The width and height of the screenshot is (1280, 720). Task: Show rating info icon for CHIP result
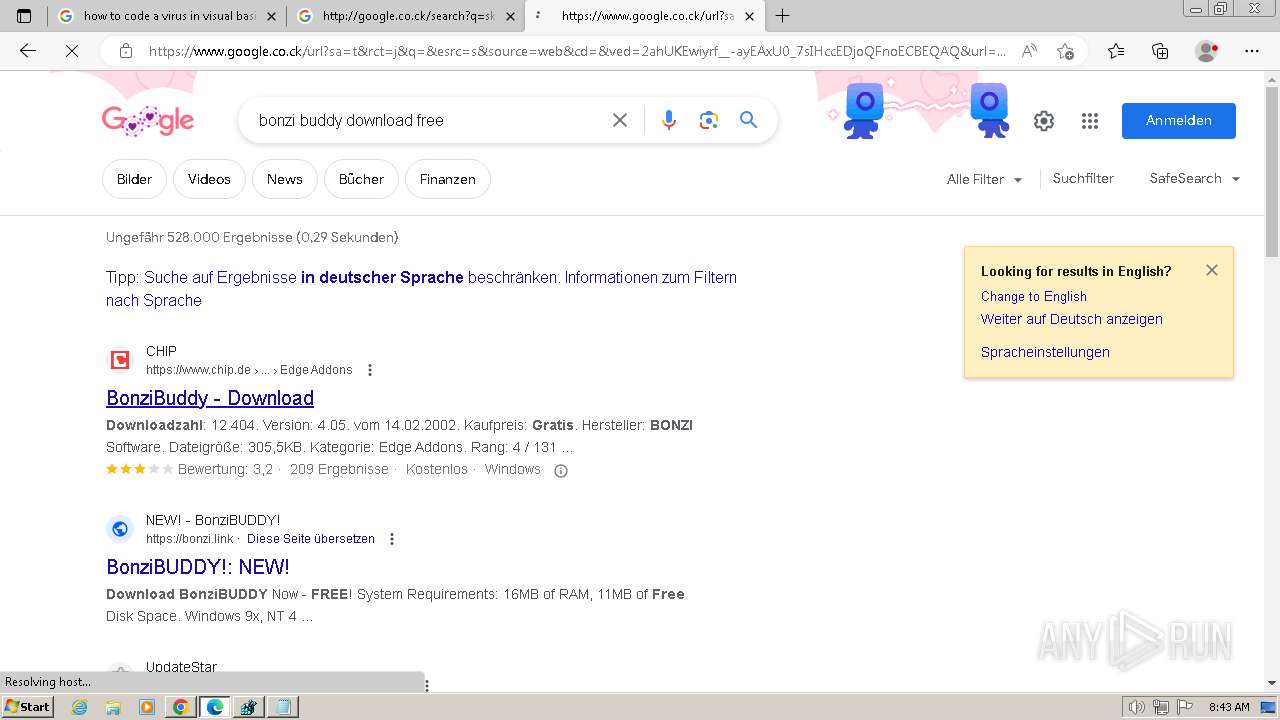[561, 471]
